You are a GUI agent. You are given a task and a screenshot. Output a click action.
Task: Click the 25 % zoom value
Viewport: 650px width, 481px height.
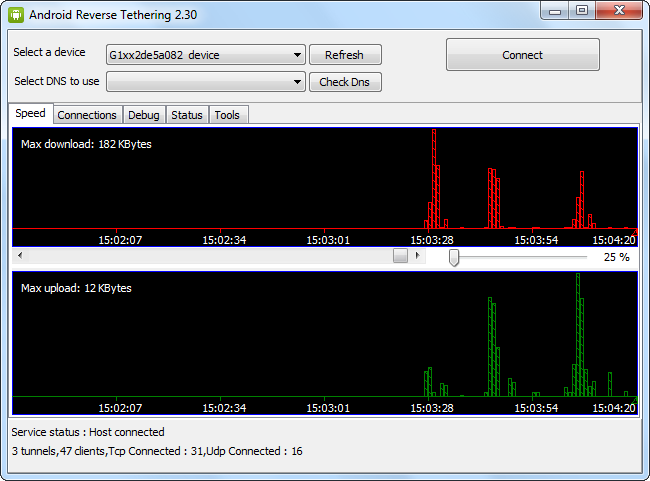tap(616, 257)
